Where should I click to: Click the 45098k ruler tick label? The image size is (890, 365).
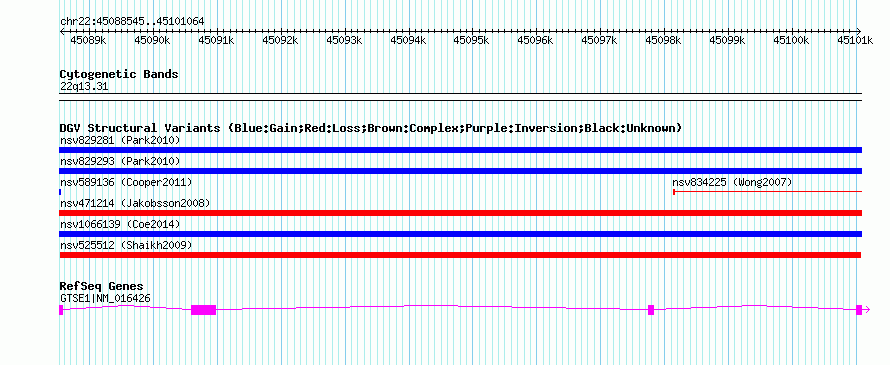(665, 40)
